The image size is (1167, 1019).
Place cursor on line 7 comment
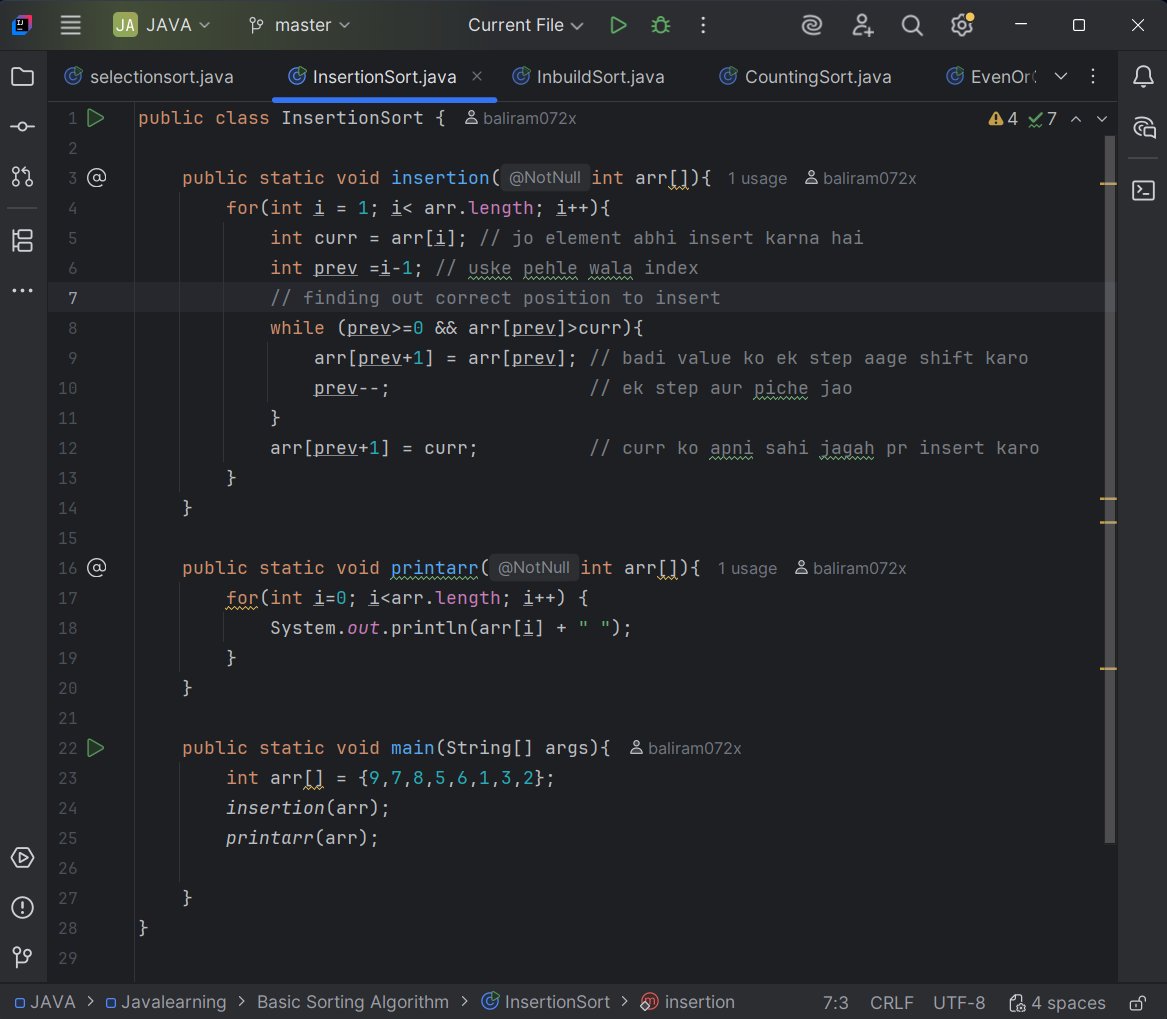click(x=495, y=298)
